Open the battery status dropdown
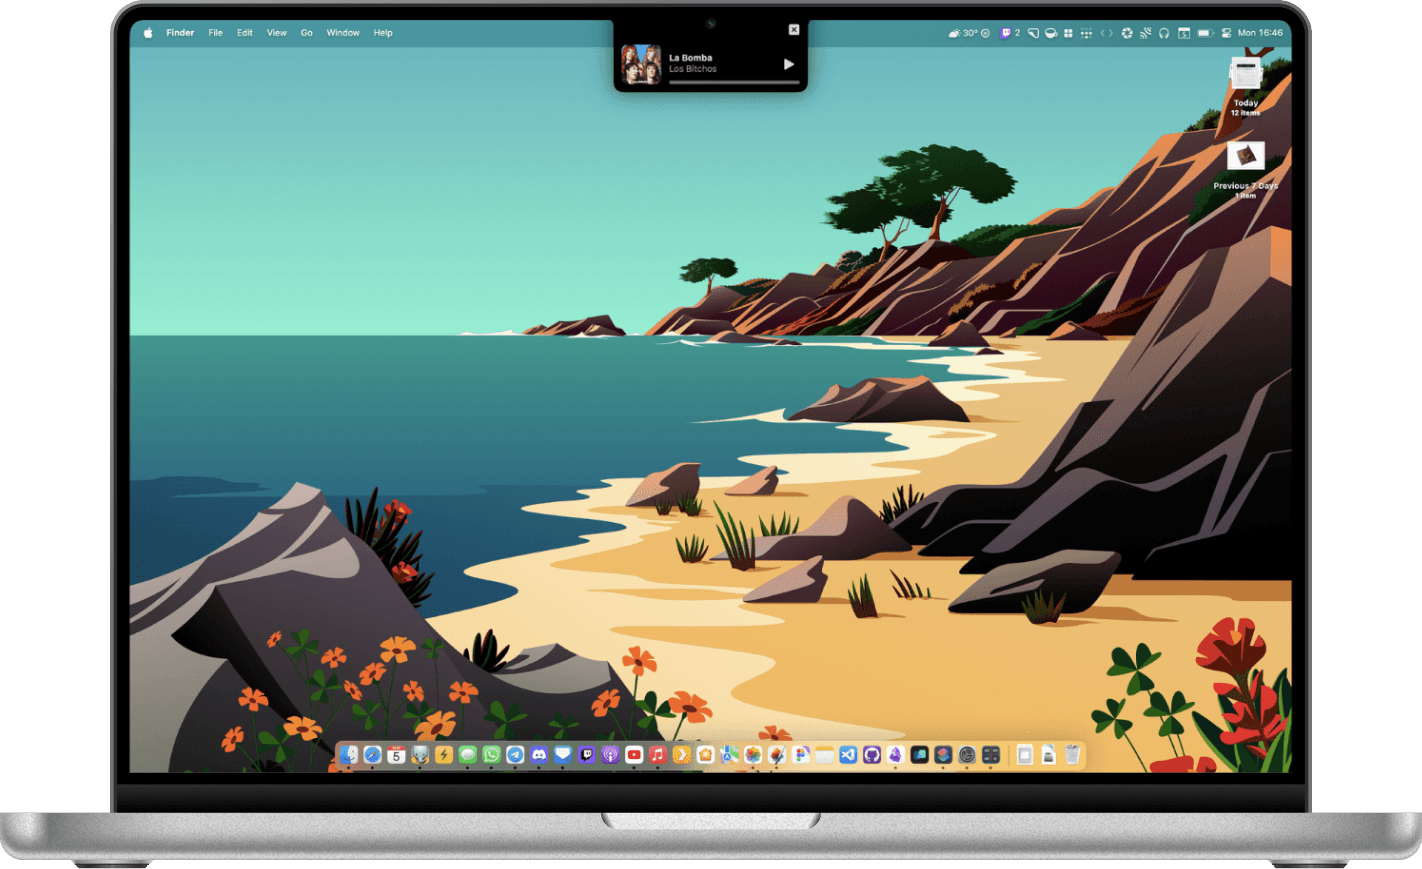The height and width of the screenshot is (869, 1422). tap(1206, 32)
